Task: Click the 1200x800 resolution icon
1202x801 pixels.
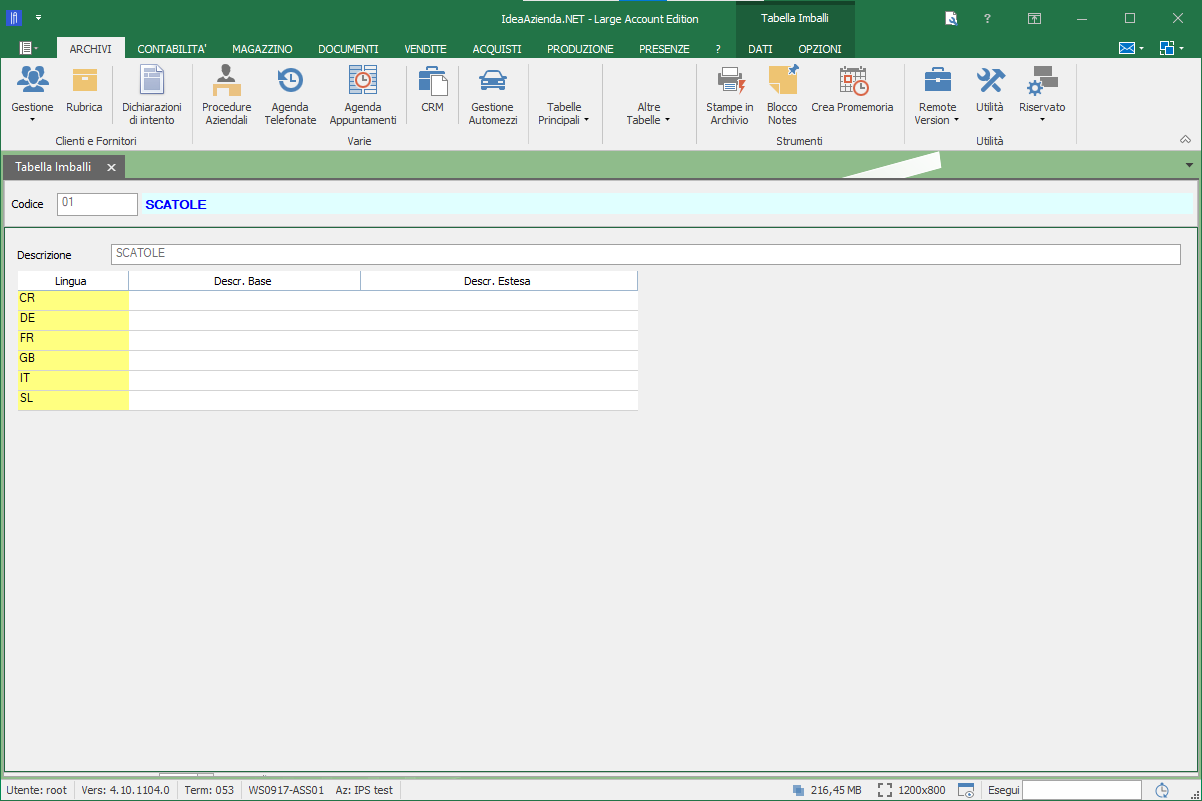Action: [x=884, y=790]
